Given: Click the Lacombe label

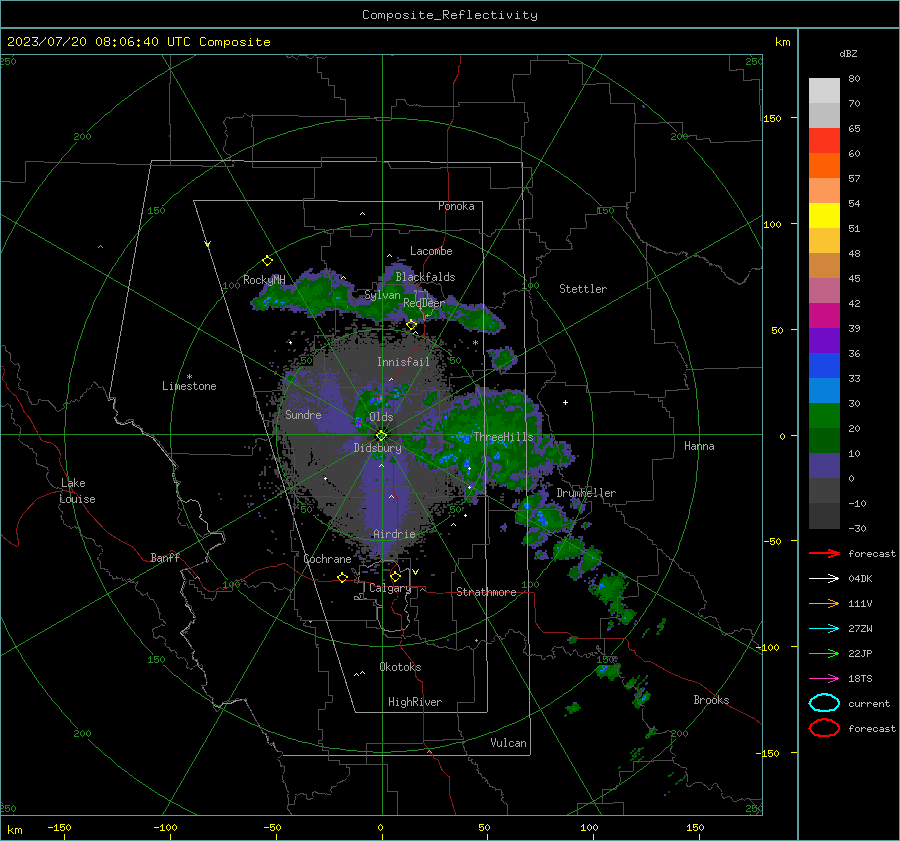Looking at the screenshot, I should coord(431,251).
